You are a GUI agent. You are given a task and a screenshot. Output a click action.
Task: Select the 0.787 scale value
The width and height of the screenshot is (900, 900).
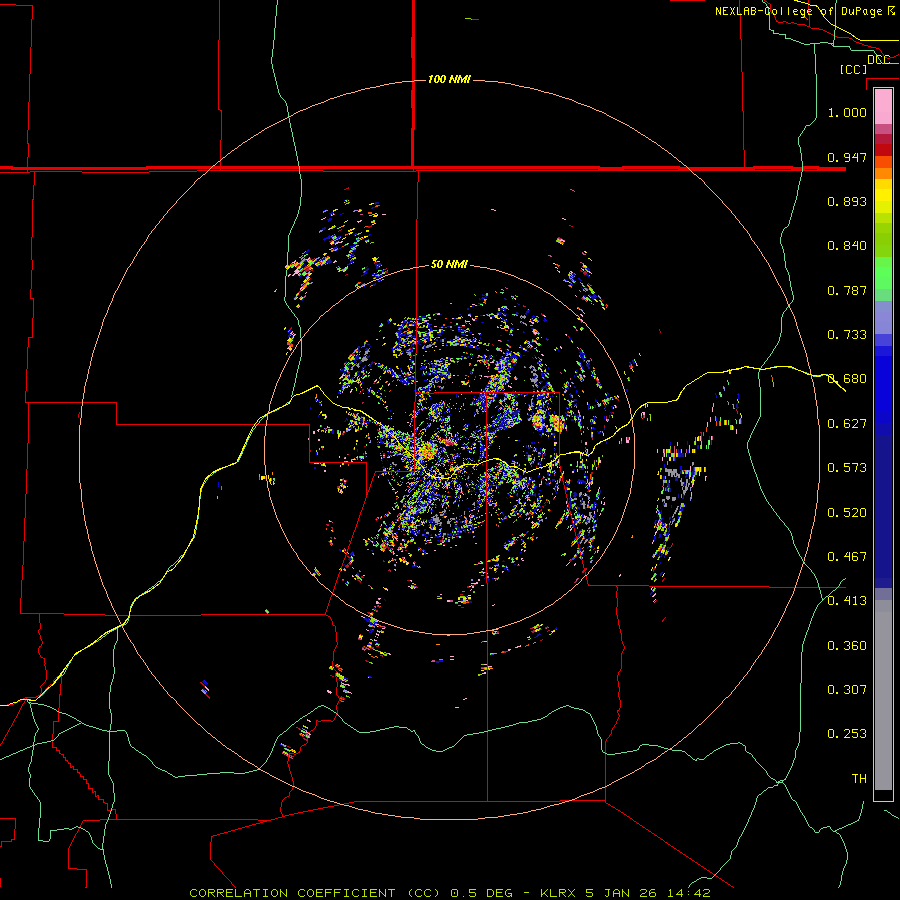847,290
